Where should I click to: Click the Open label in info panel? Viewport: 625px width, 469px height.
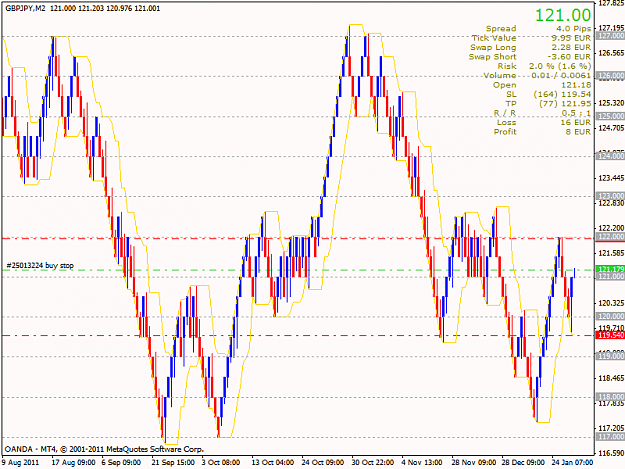[x=505, y=85]
